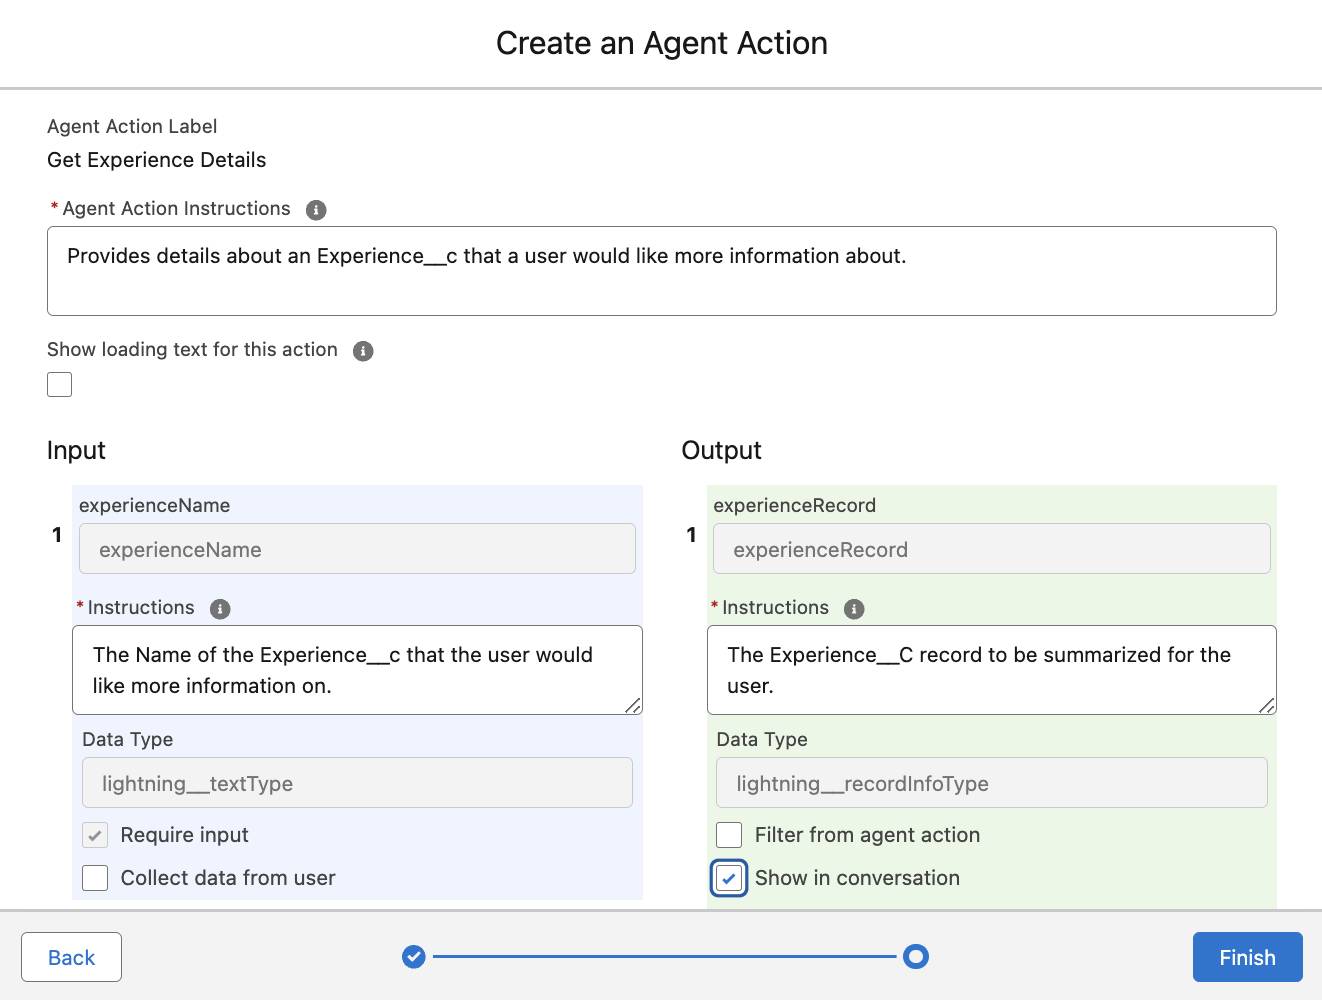Image resolution: width=1322 pixels, height=1000 pixels.
Task: Click info icon beside Agent Action Instructions
Action: click(x=316, y=210)
